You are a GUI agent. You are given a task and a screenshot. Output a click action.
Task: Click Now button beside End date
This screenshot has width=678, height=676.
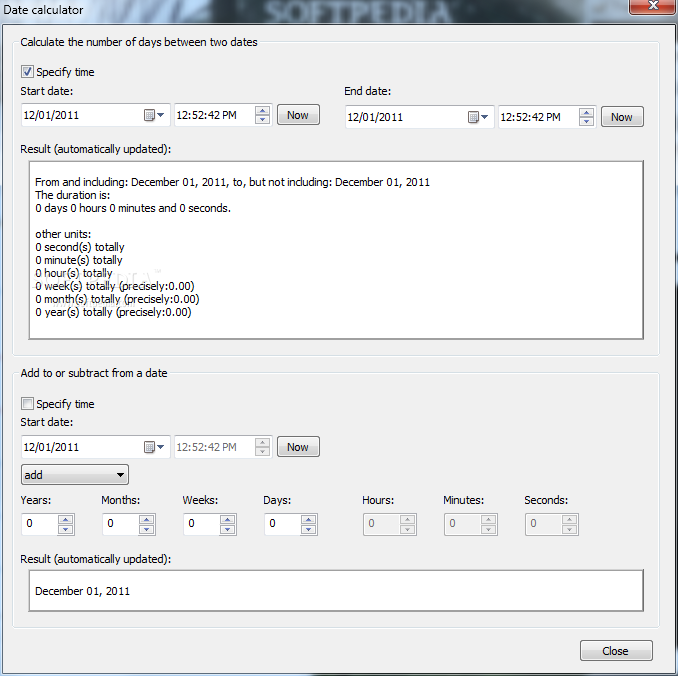click(622, 117)
